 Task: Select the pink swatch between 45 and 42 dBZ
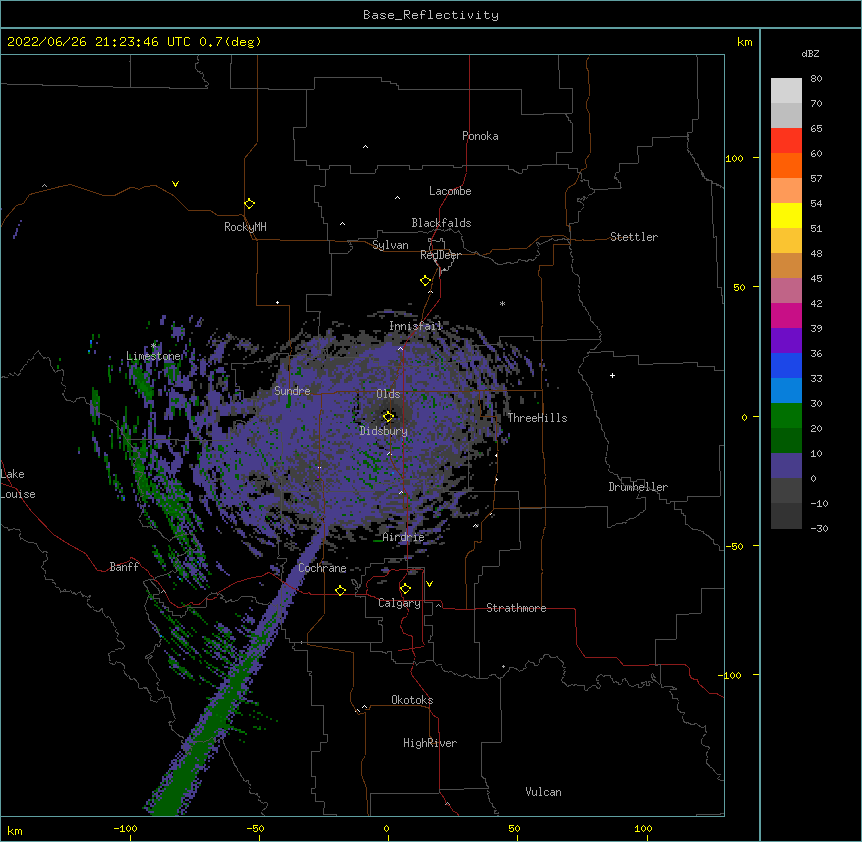pyautogui.click(x=786, y=290)
